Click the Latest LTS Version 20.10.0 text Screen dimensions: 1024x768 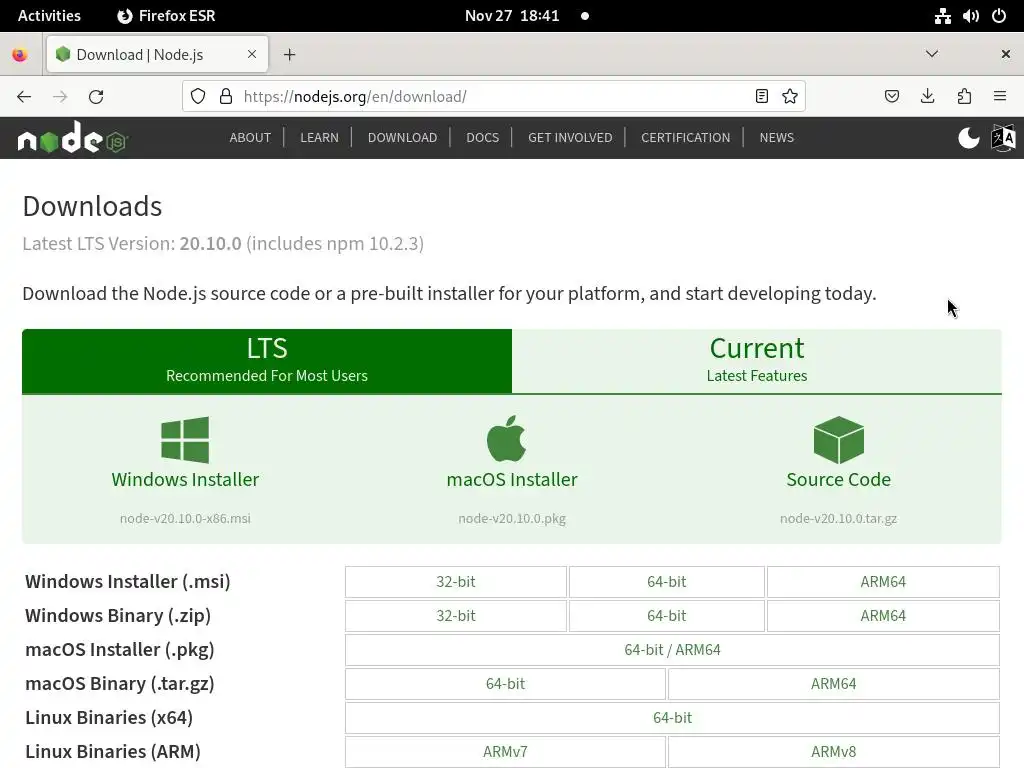coord(223,244)
